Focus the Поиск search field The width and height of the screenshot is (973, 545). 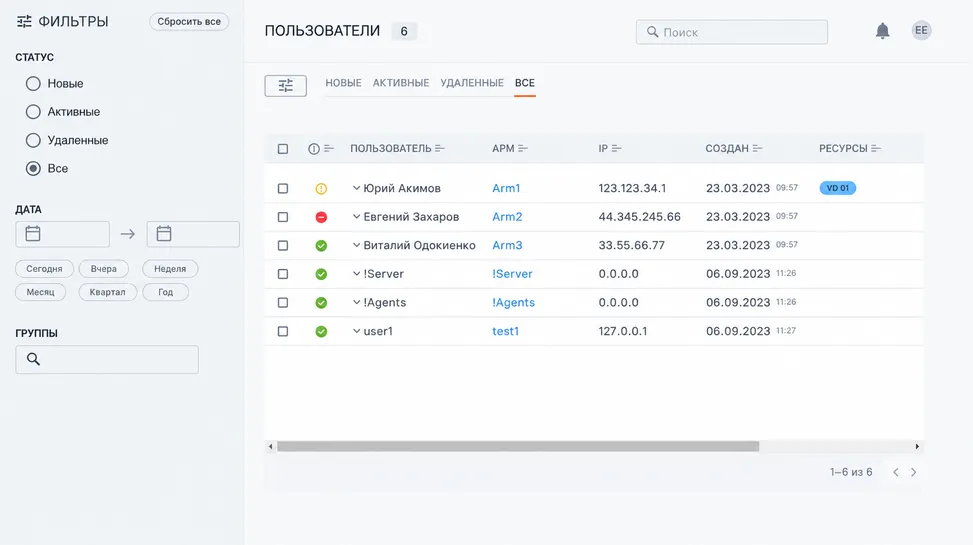[732, 32]
